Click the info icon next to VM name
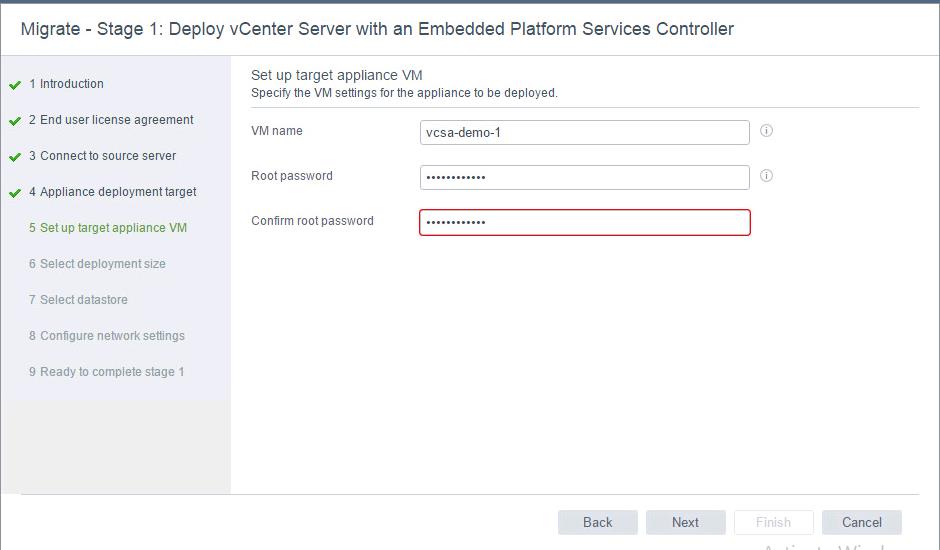Viewport: 940px width, 550px height. pyautogui.click(x=766, y=131)
